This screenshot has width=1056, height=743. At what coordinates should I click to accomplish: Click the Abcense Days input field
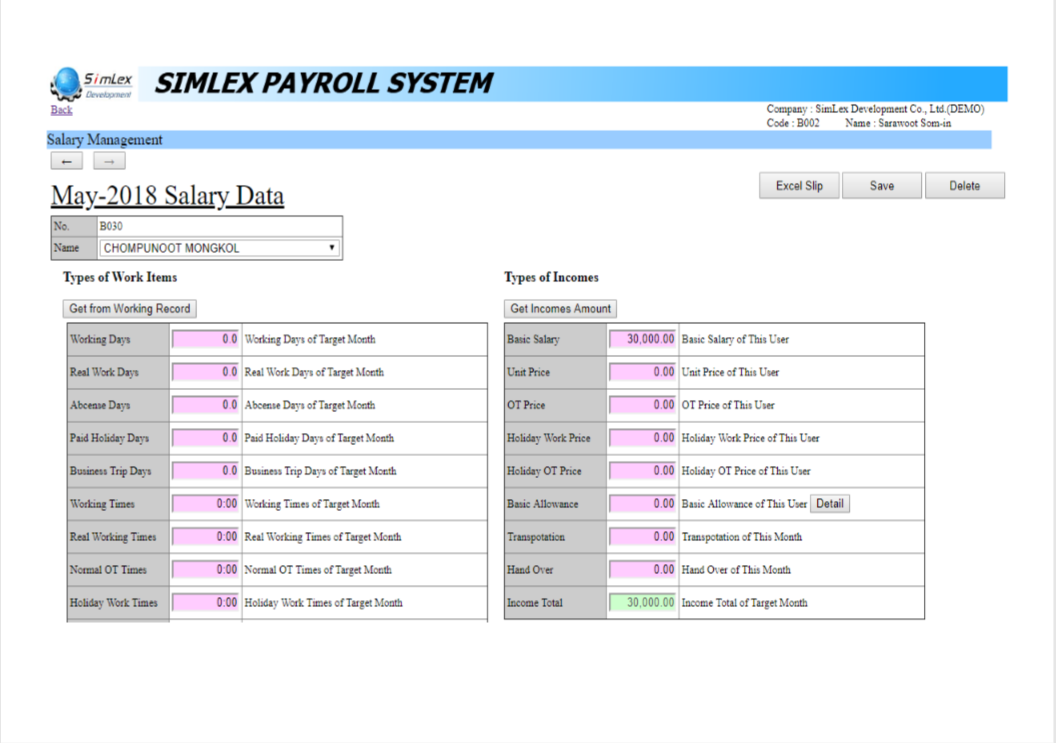[205, 405]
